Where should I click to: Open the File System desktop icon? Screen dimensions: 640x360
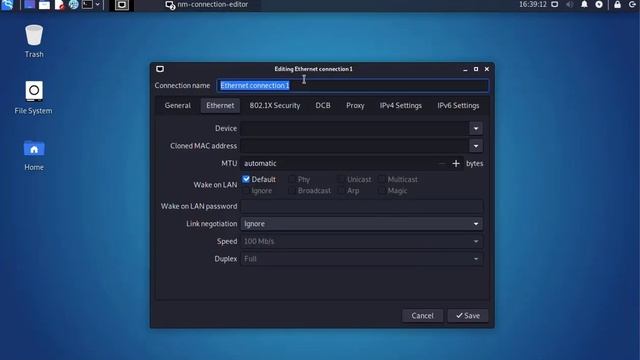pyautogui.click(x=33, y=98)
